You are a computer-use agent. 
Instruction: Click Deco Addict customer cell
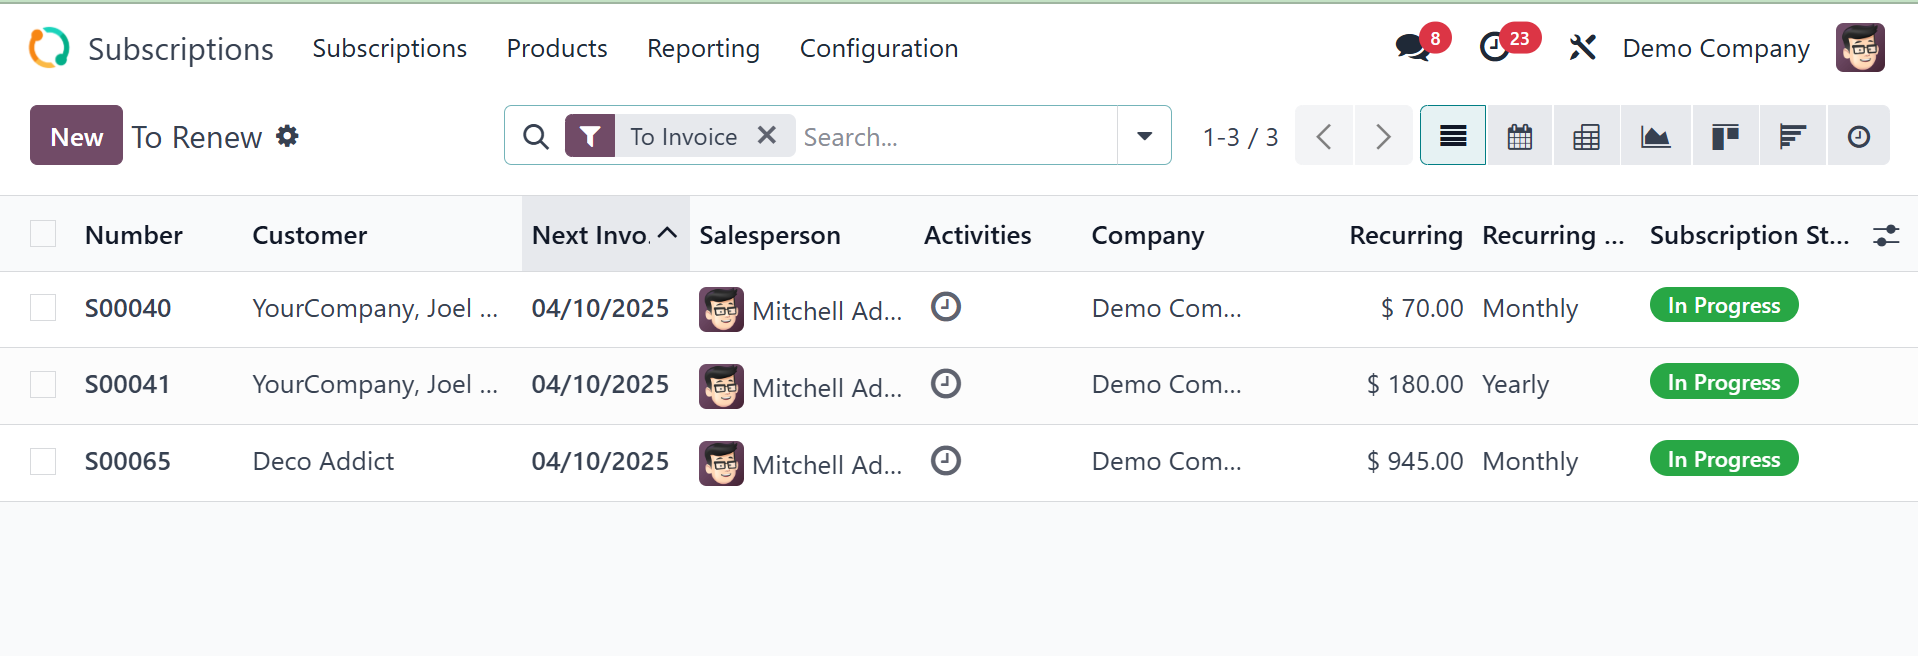click(x=324, y=461)
